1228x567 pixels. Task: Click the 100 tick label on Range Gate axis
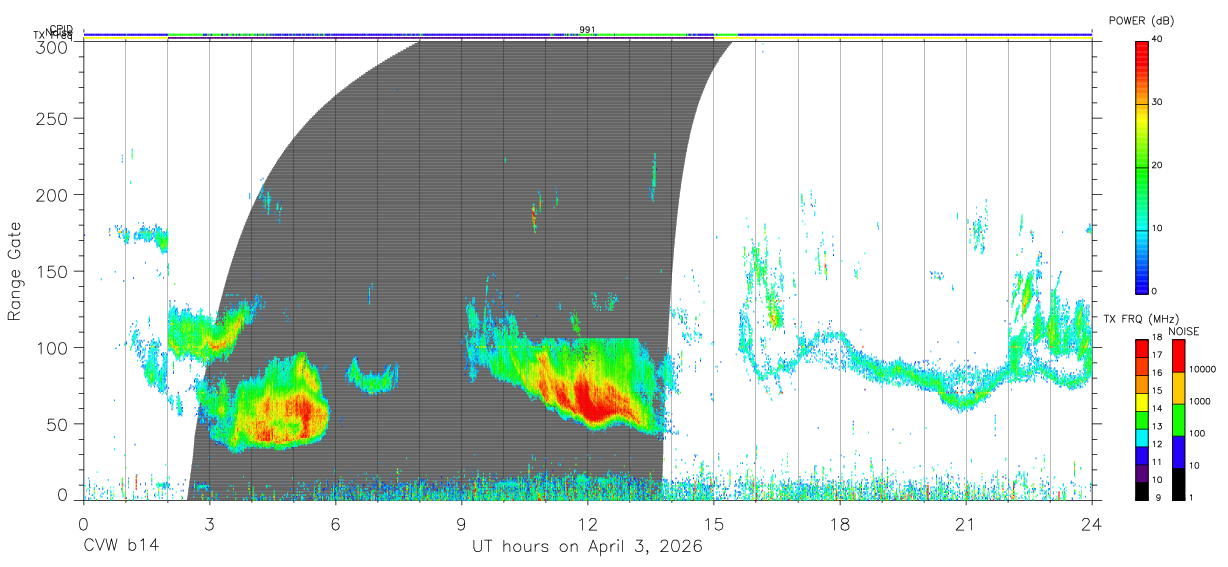point(51,347)
